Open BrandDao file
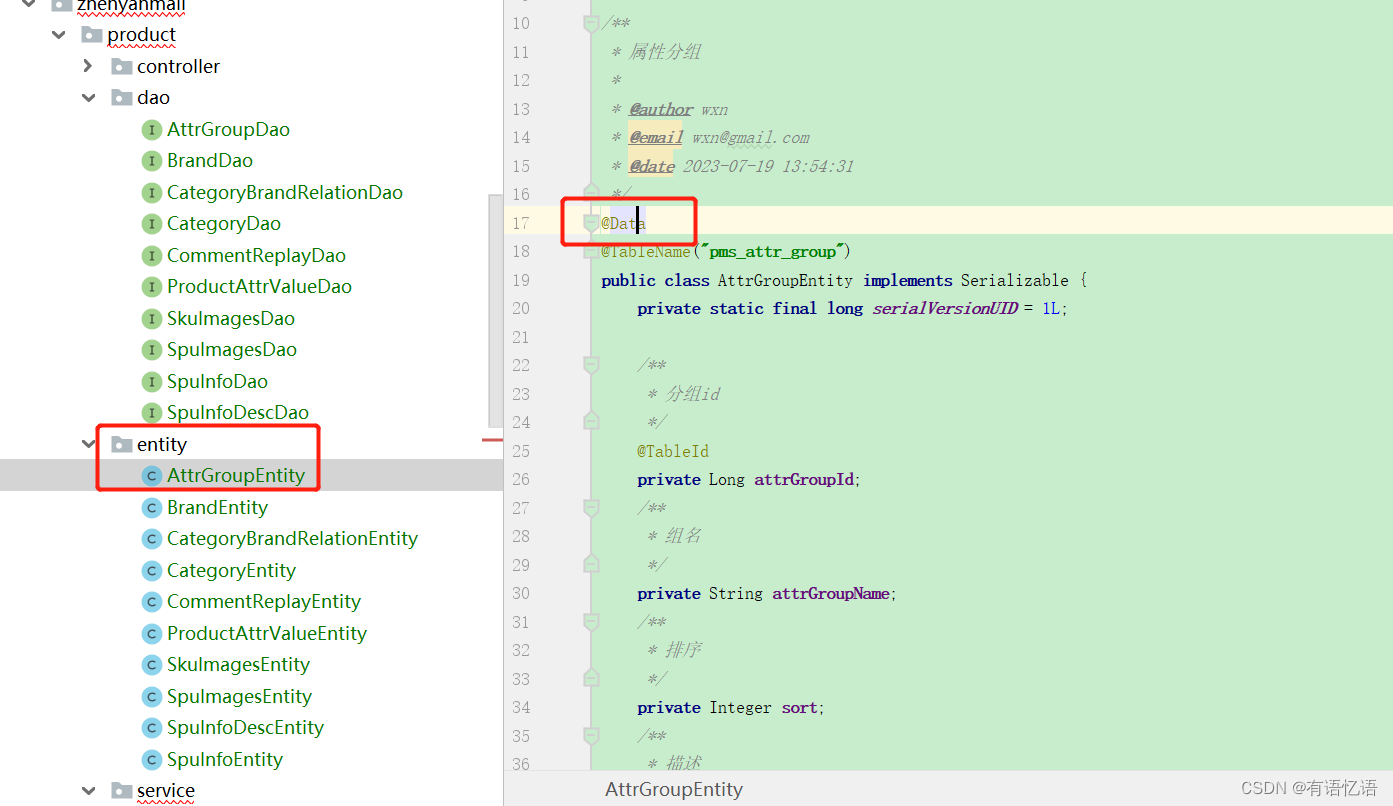 click(x=210, y=161)
